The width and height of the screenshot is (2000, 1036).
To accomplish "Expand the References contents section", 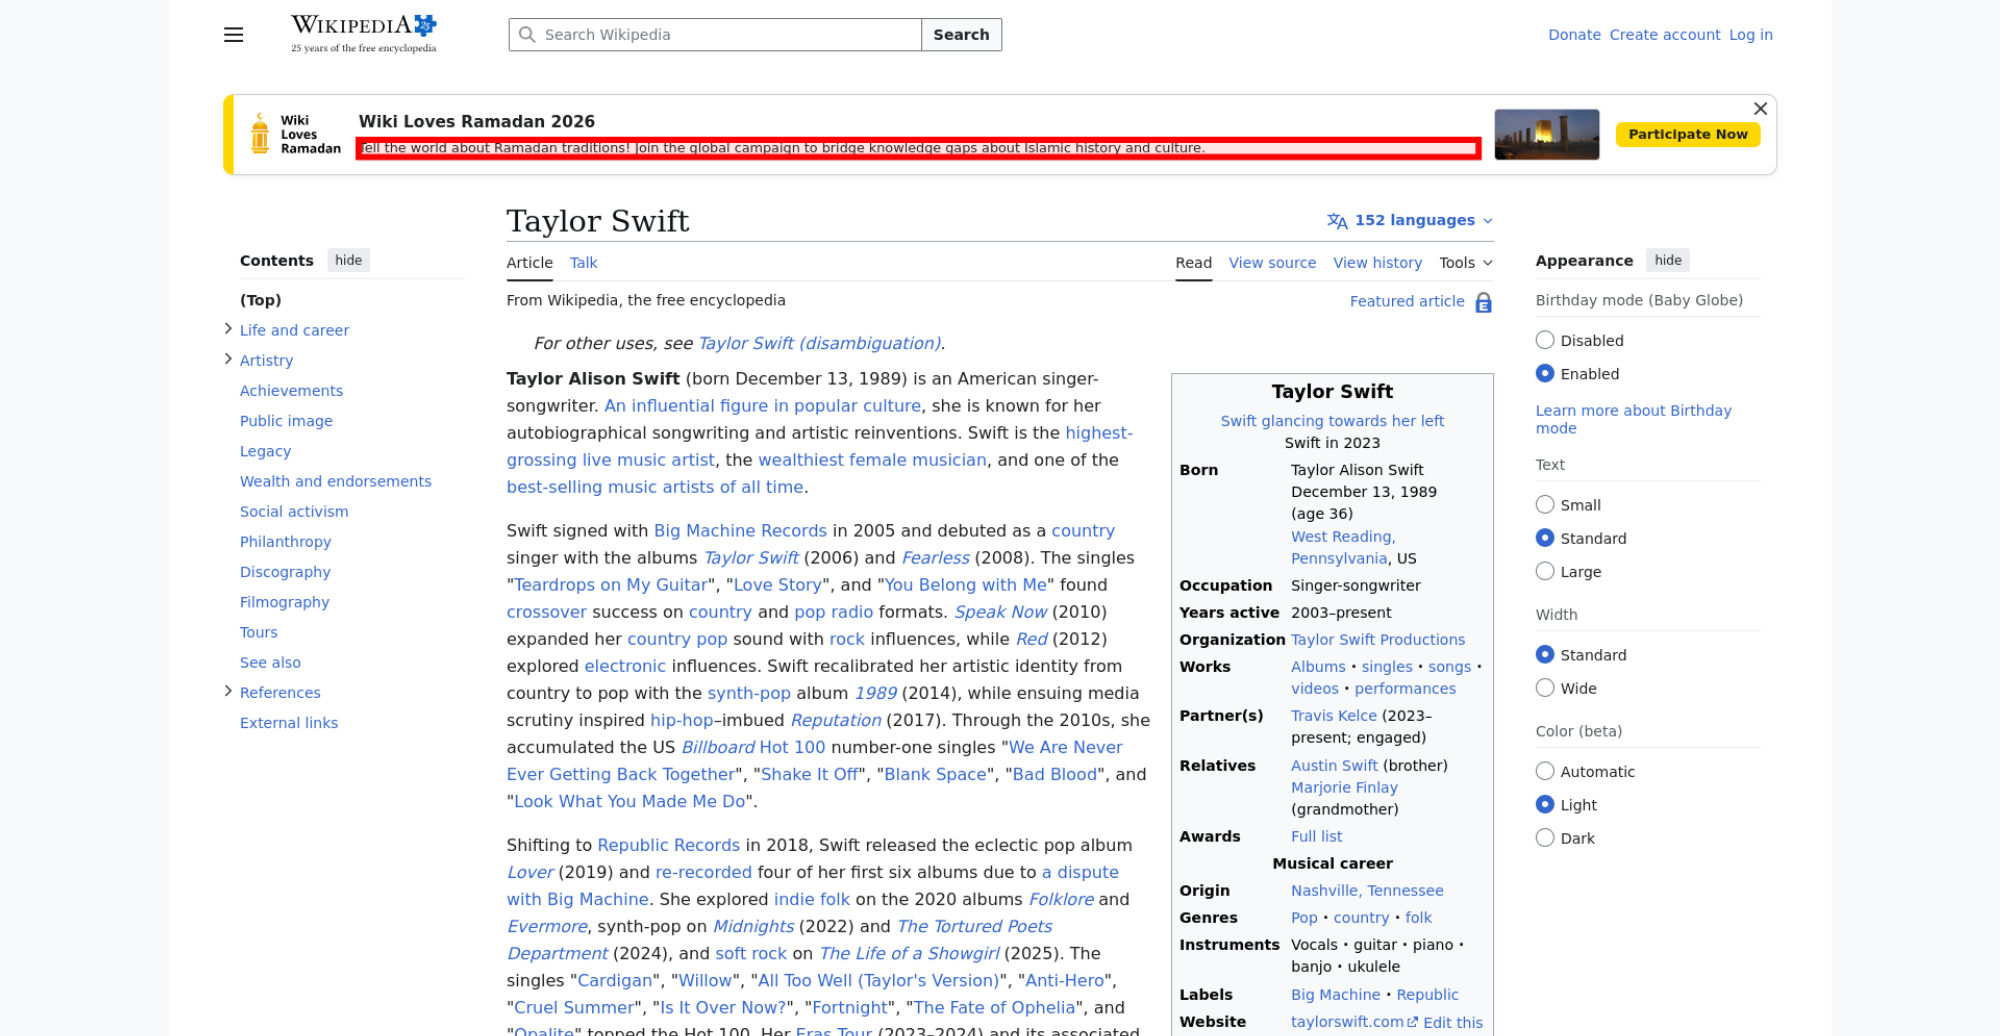I will (x=228, y=691).
